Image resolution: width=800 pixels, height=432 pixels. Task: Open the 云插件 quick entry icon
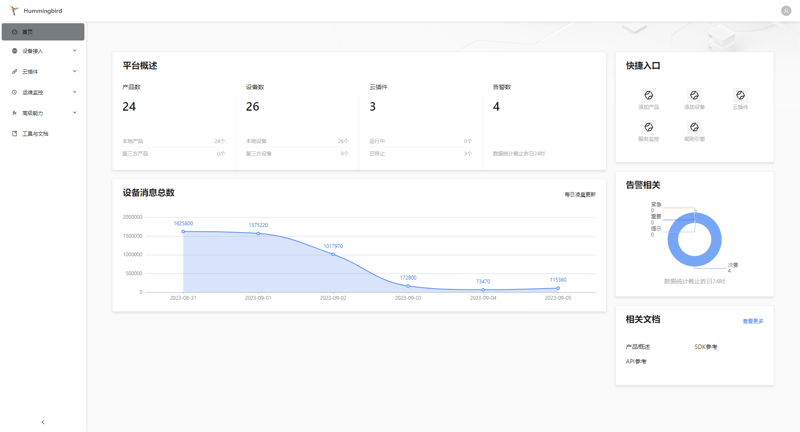(740, 96)
